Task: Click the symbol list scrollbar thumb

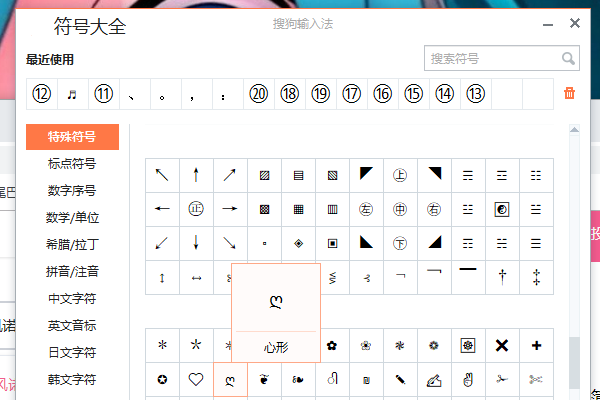Action: (x=574, y=363)
